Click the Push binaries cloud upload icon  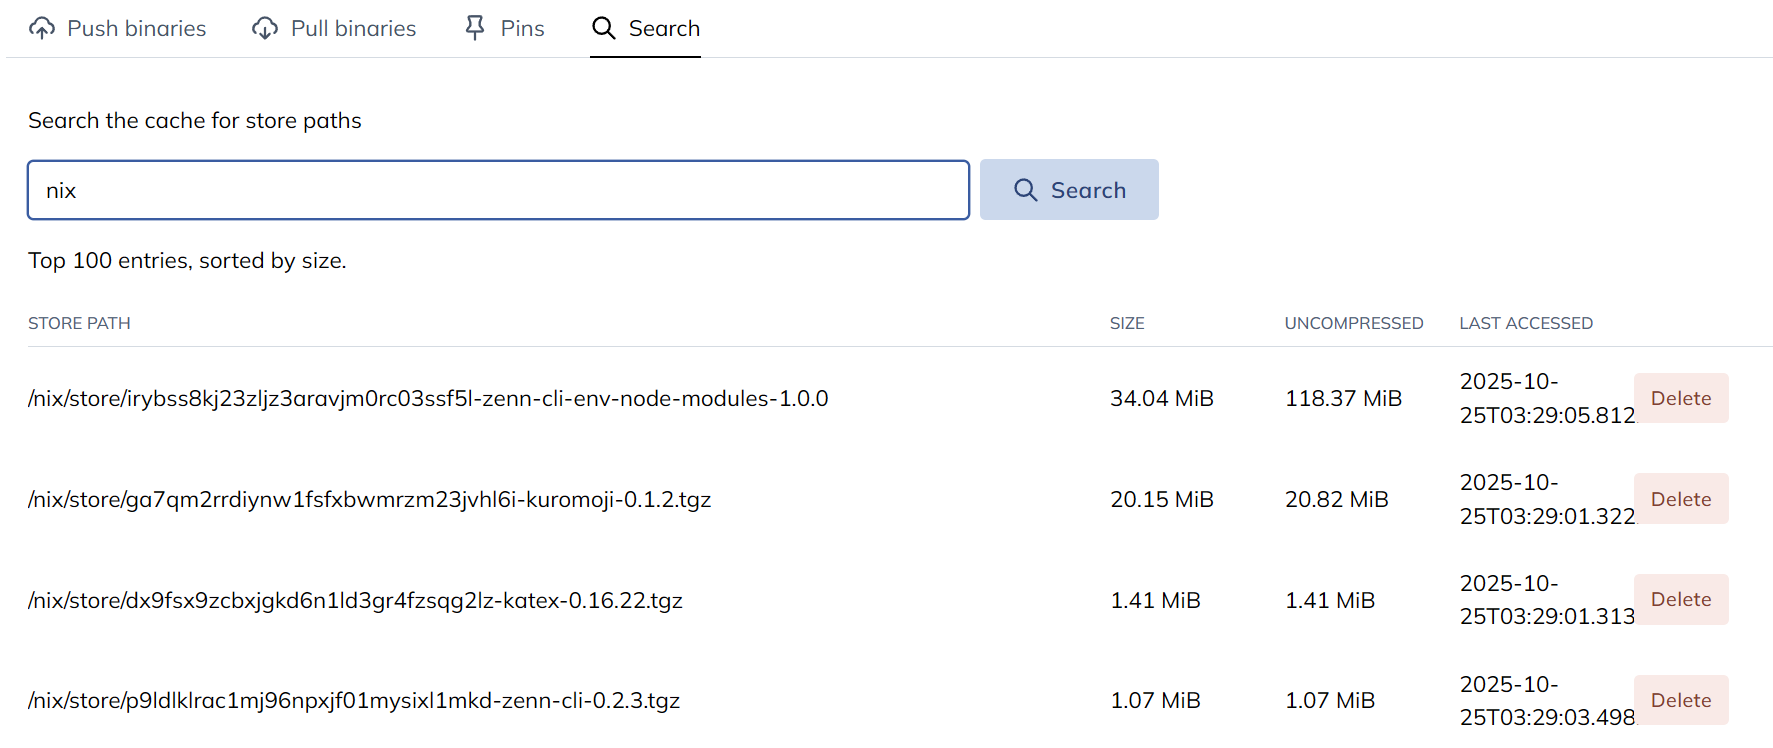[x=42, y=28]
